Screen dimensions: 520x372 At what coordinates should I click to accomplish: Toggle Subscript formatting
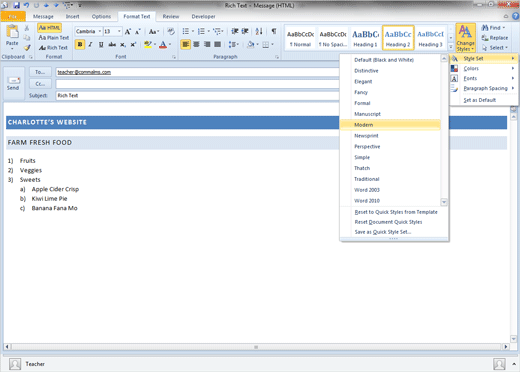point(123,44)
